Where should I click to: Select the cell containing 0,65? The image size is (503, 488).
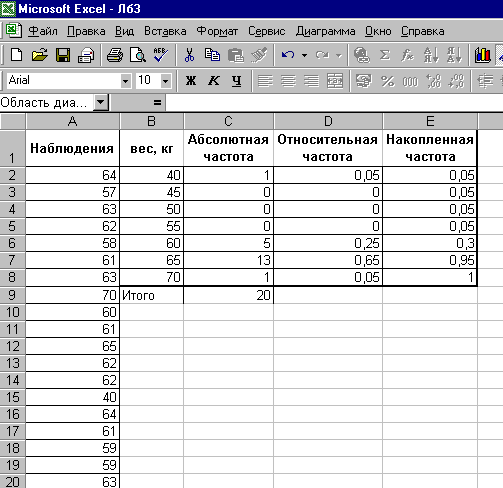pos(328,260)
